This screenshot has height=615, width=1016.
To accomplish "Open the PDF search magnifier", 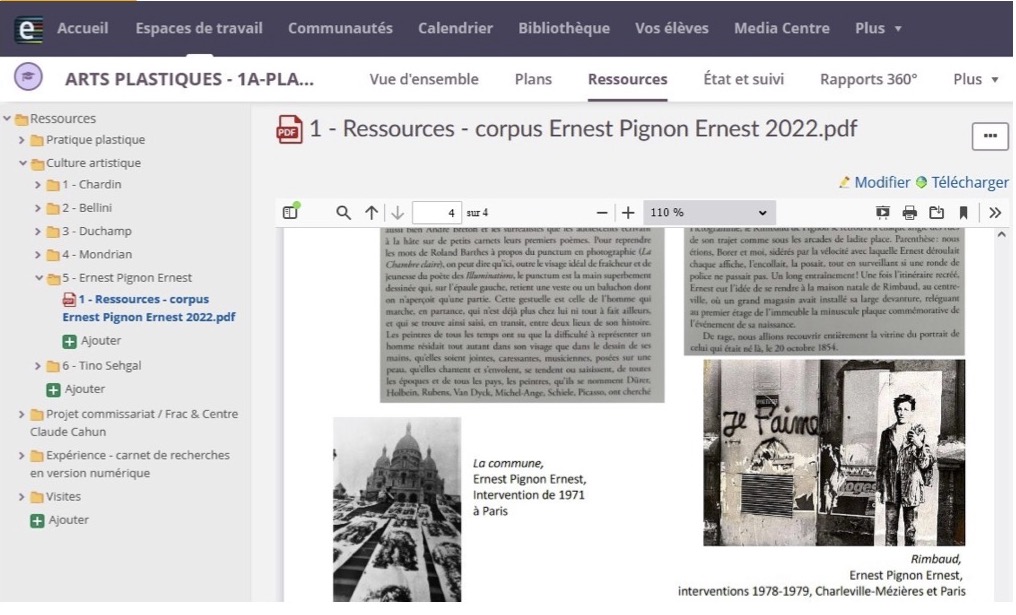I will (343, 213).
